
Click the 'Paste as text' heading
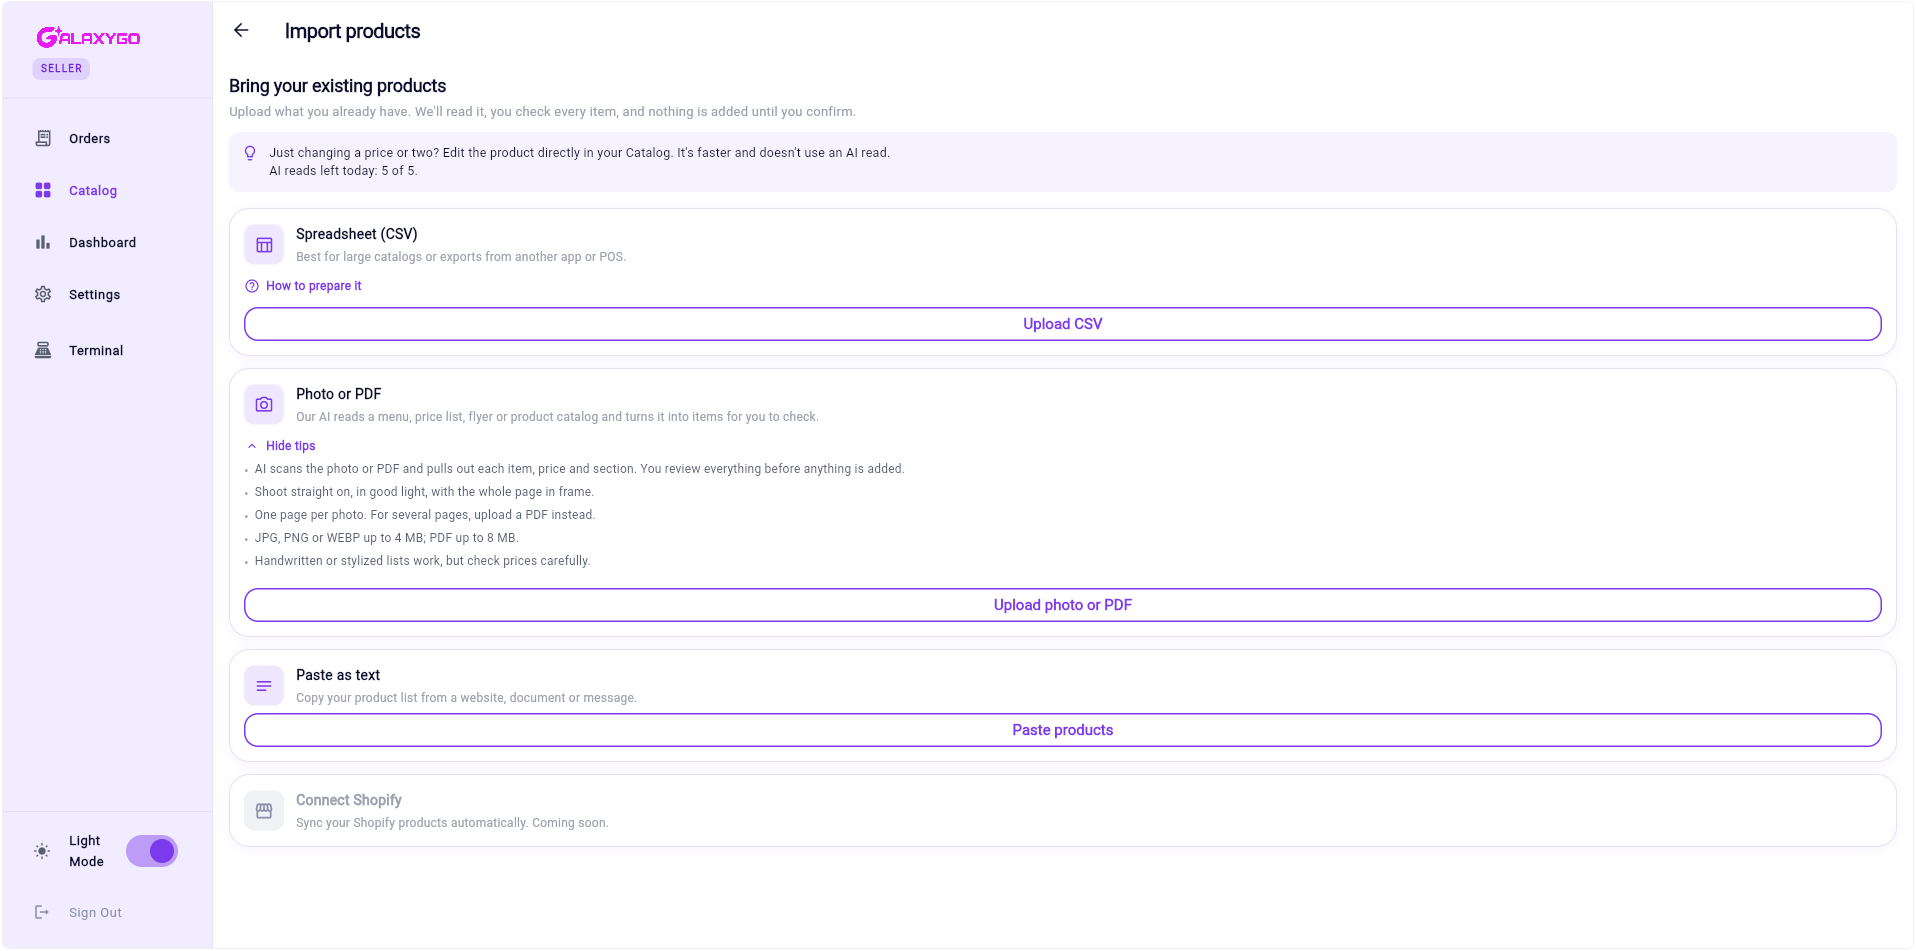tap(338, 675)
